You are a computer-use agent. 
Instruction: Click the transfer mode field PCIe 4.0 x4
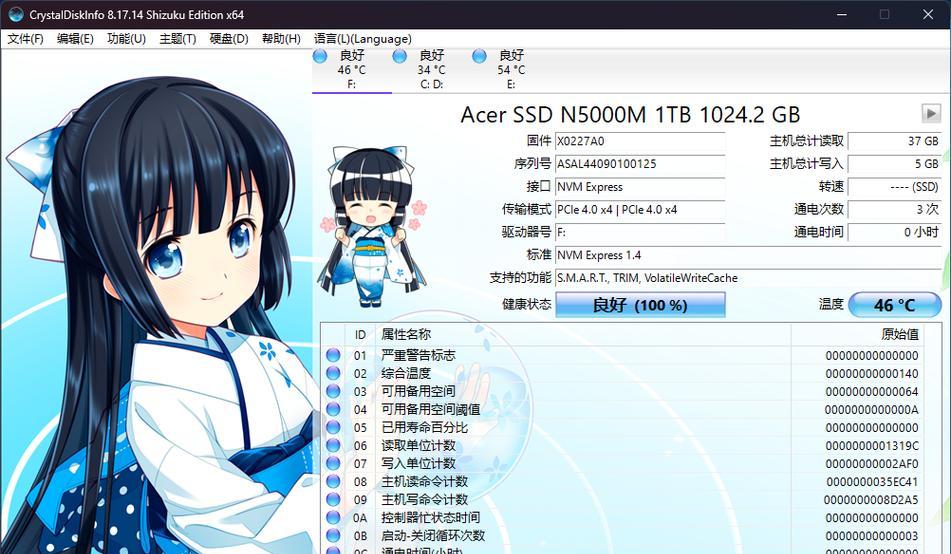tap(640, 209)
